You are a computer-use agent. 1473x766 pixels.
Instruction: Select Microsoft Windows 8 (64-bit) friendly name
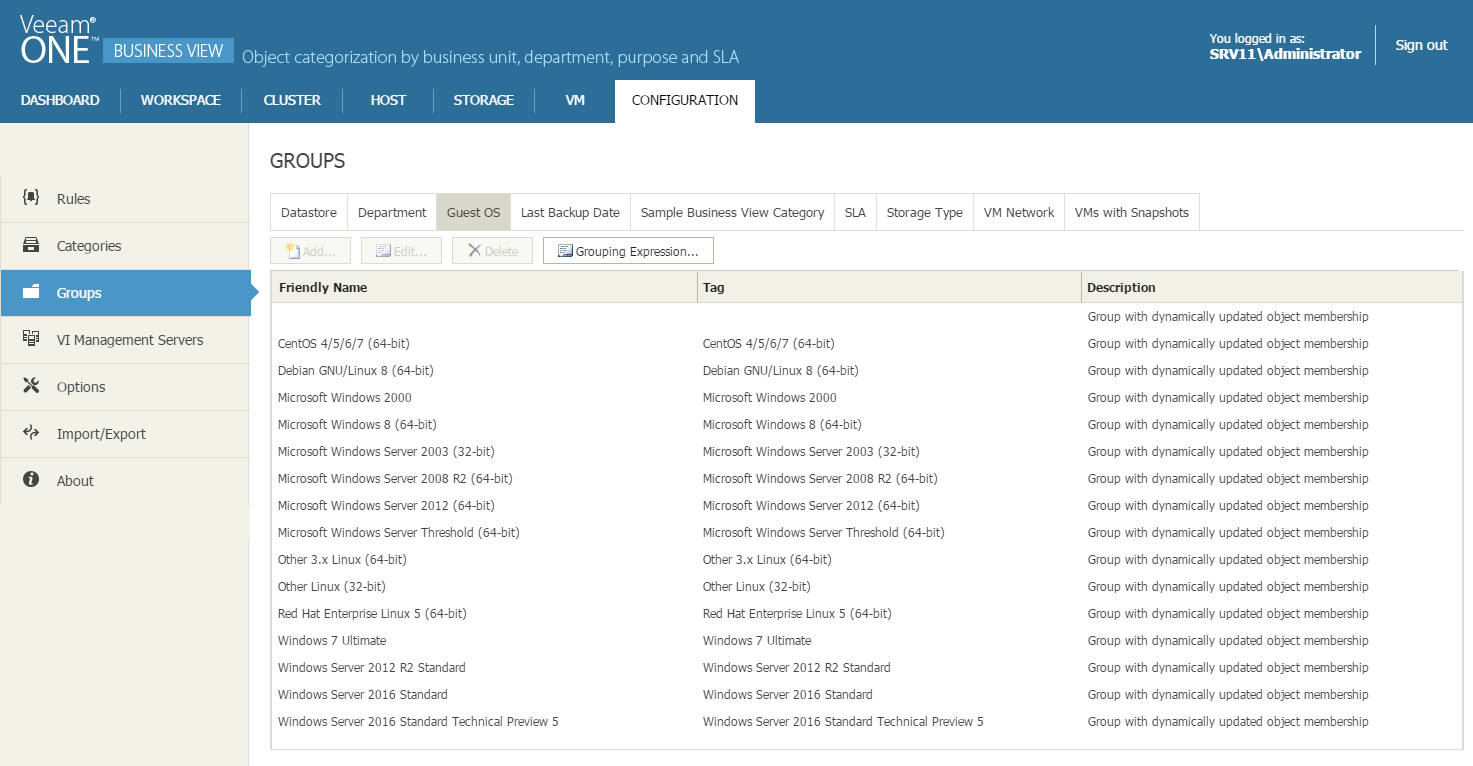coord(357,424)
